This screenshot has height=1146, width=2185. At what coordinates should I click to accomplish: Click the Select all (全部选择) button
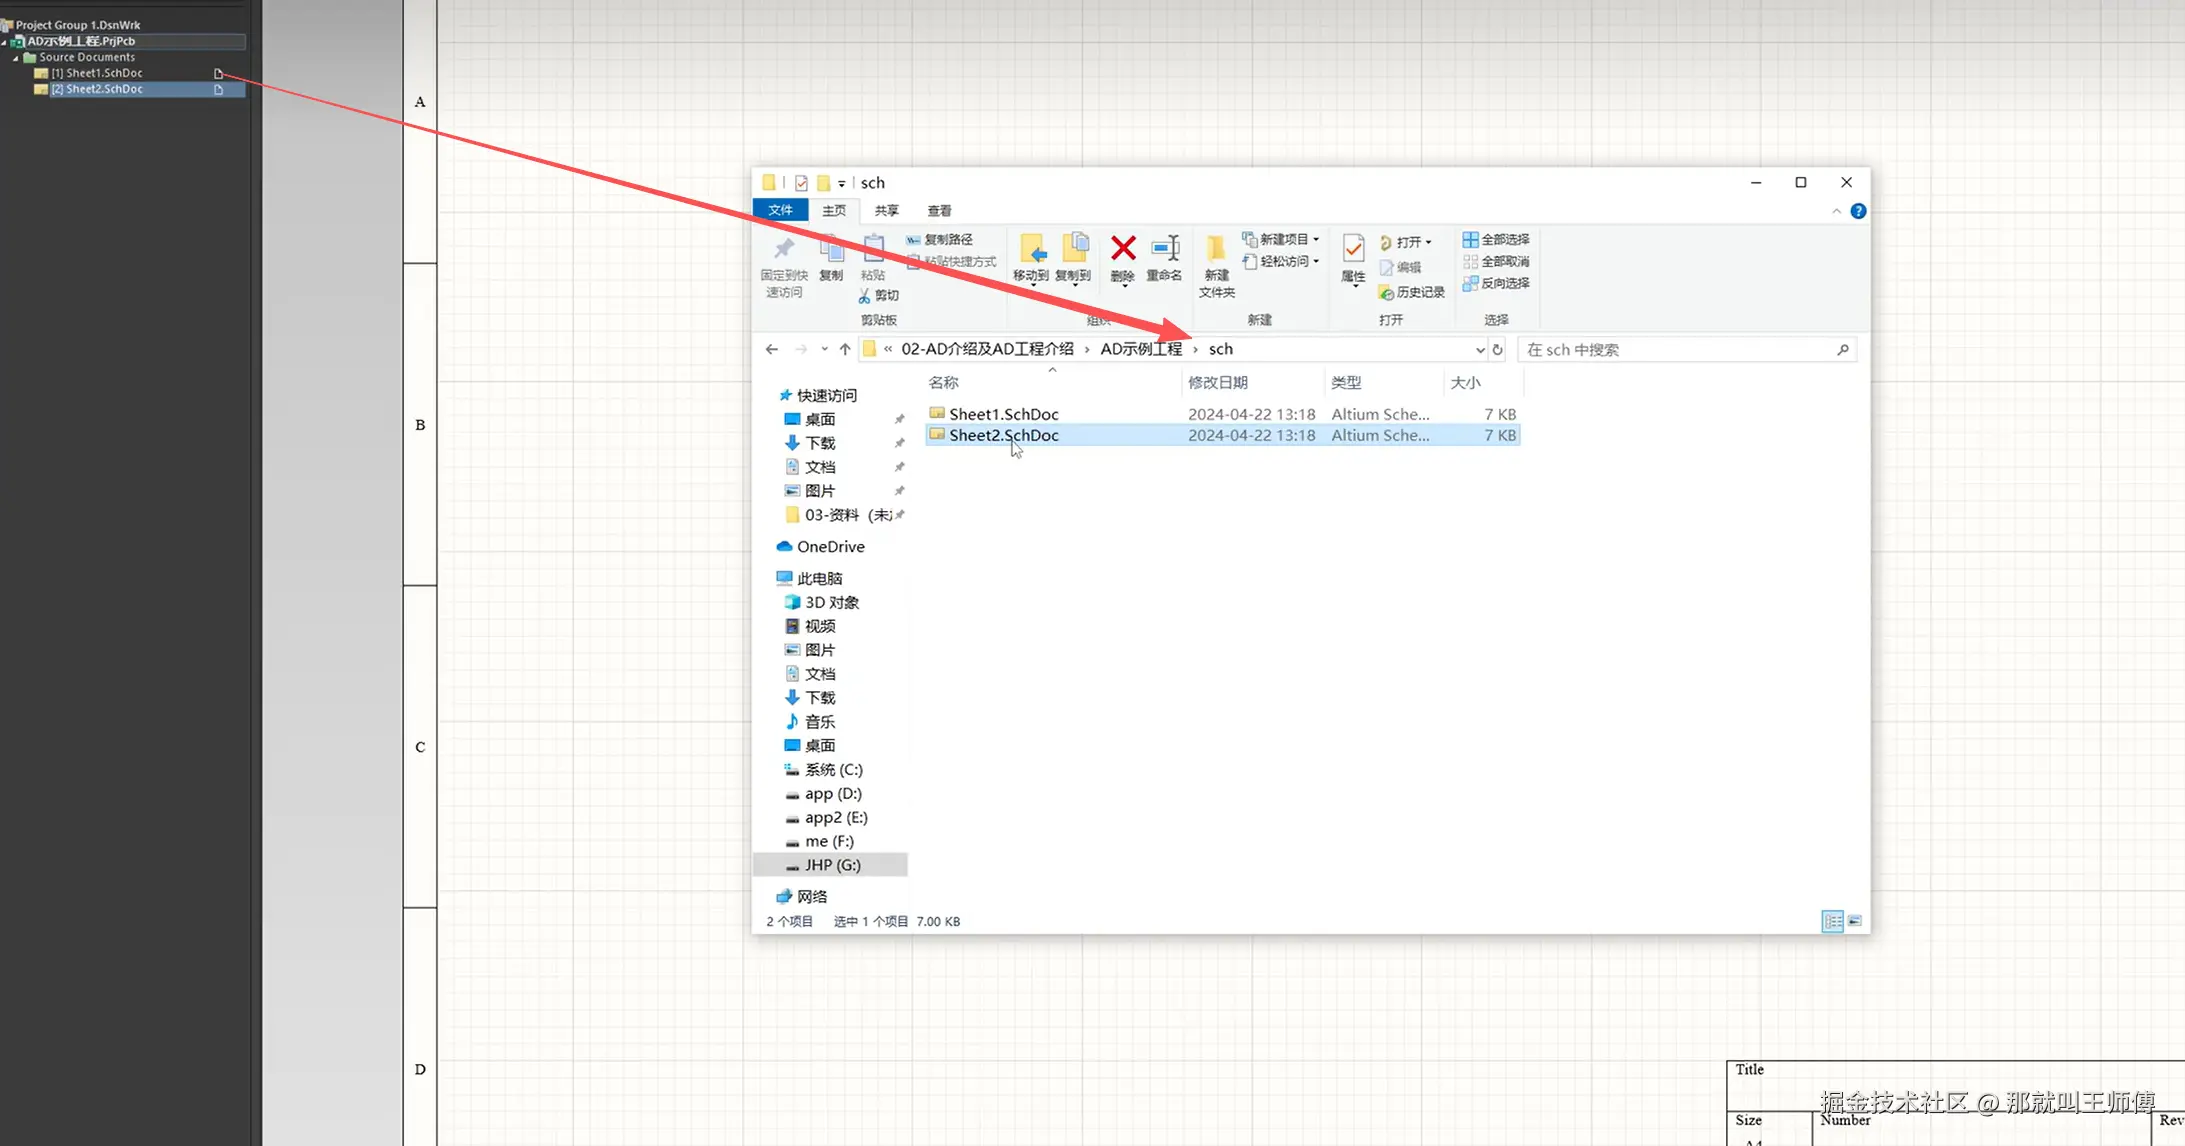tap(1496, 240)
